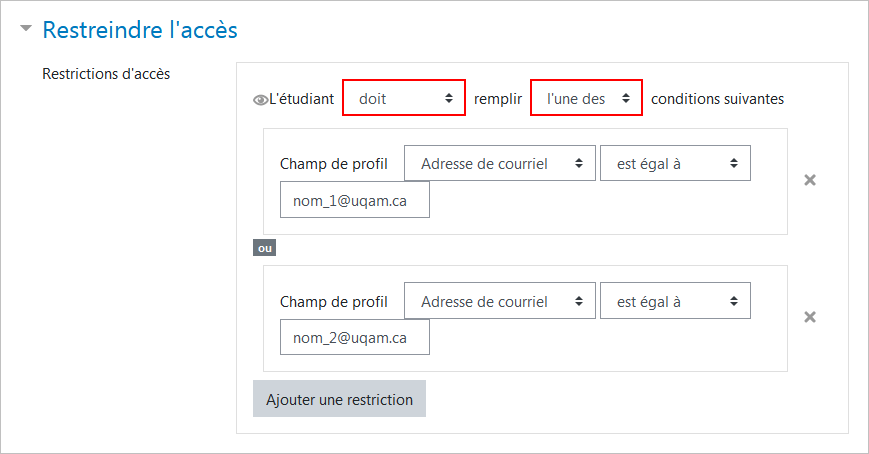Click the nom_1@uqam.ca input field

[x=355, y=200]
